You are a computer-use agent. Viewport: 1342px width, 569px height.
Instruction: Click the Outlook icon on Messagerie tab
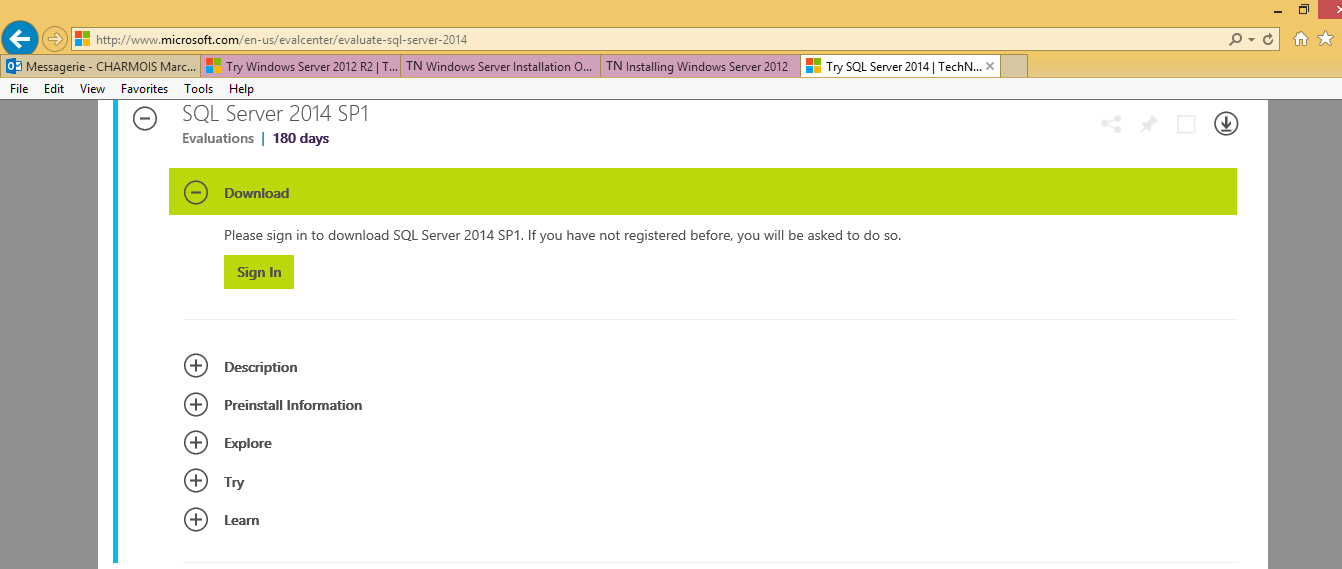coord(14,67)
